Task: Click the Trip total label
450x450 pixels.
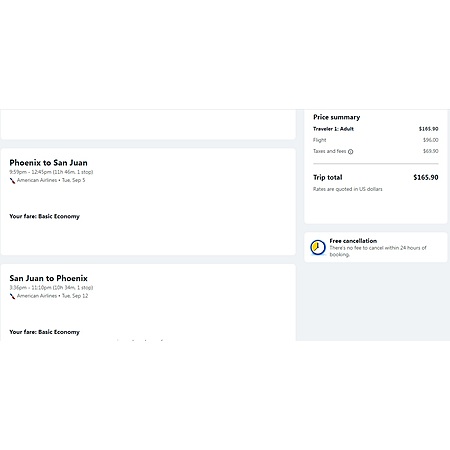Action: click(328, 177)
